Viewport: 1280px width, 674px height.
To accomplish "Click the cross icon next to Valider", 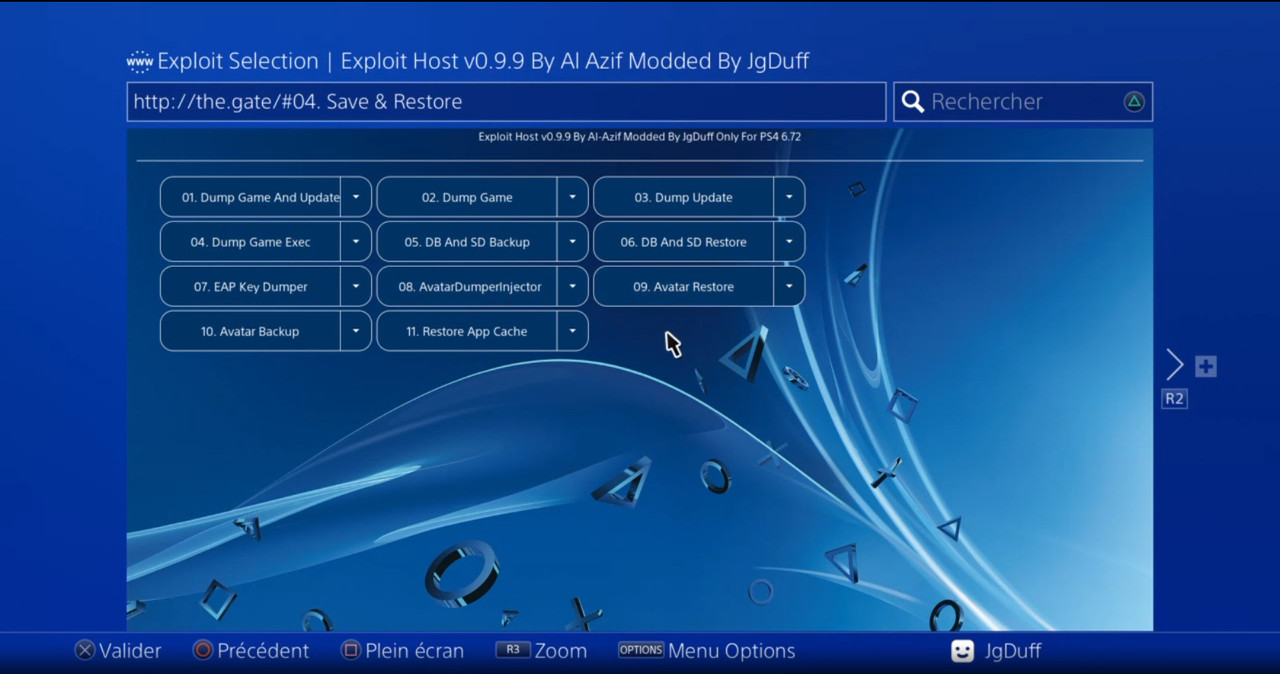I will (x=85, y=651).
